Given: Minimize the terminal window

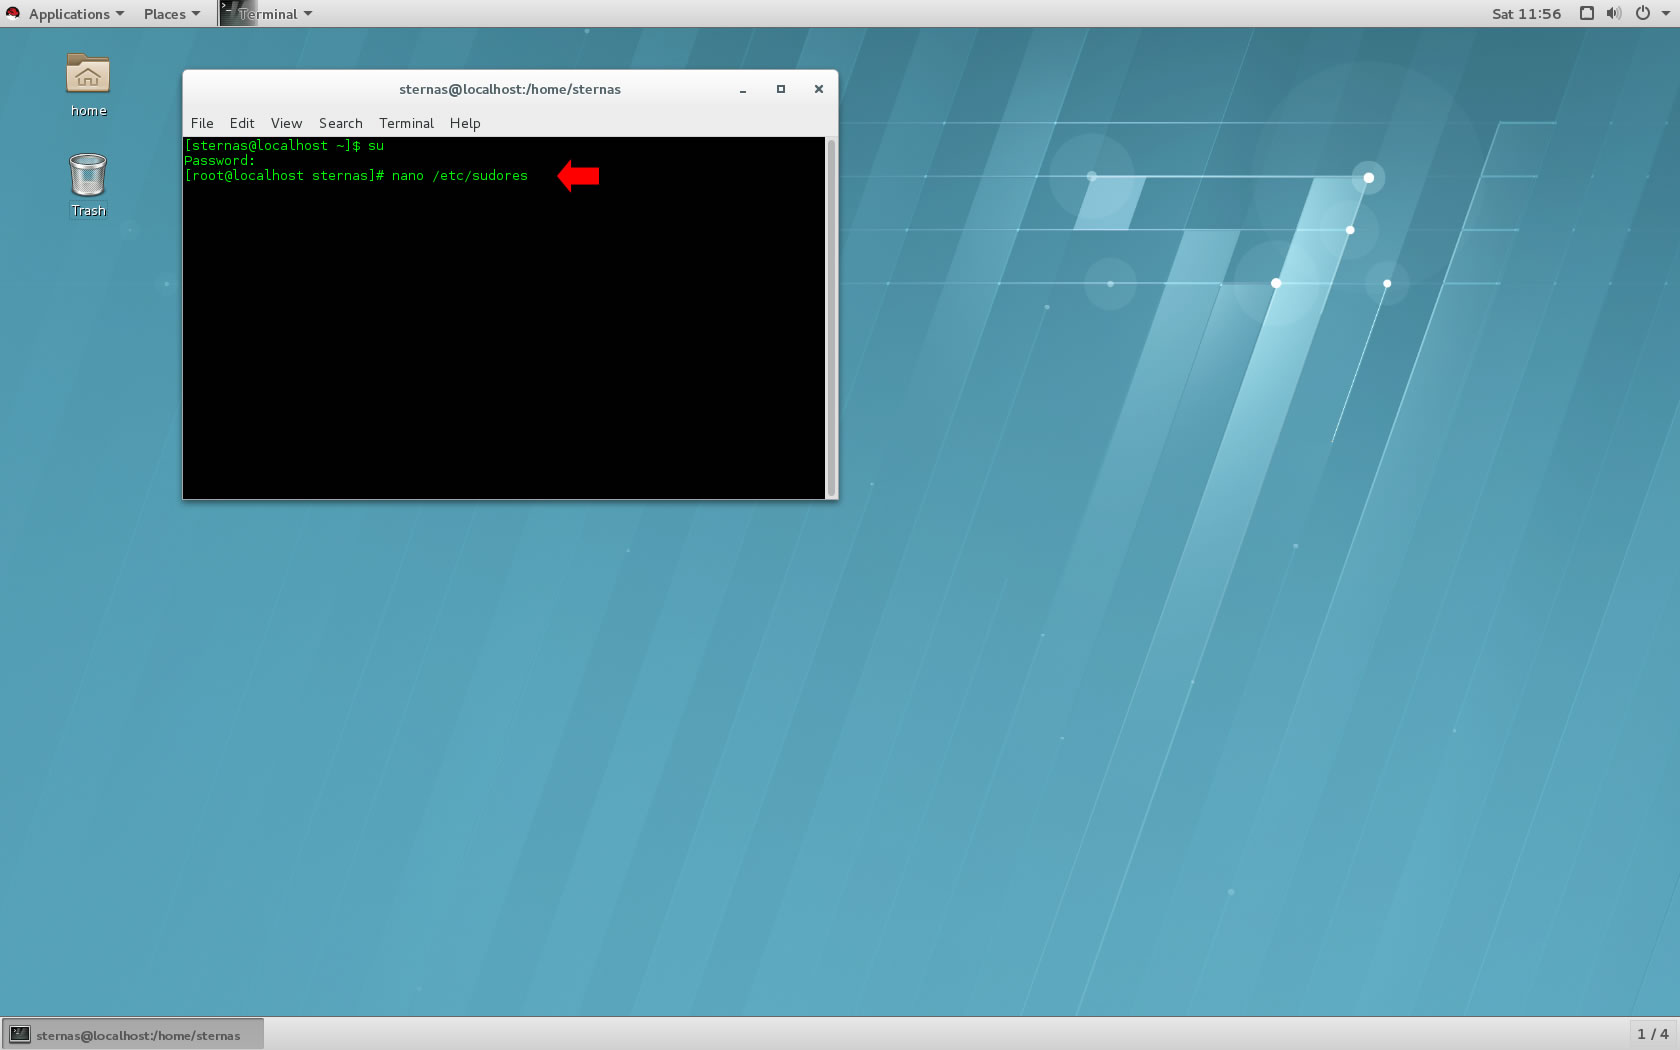Looking at the screenshot, I should click(743, 89).
